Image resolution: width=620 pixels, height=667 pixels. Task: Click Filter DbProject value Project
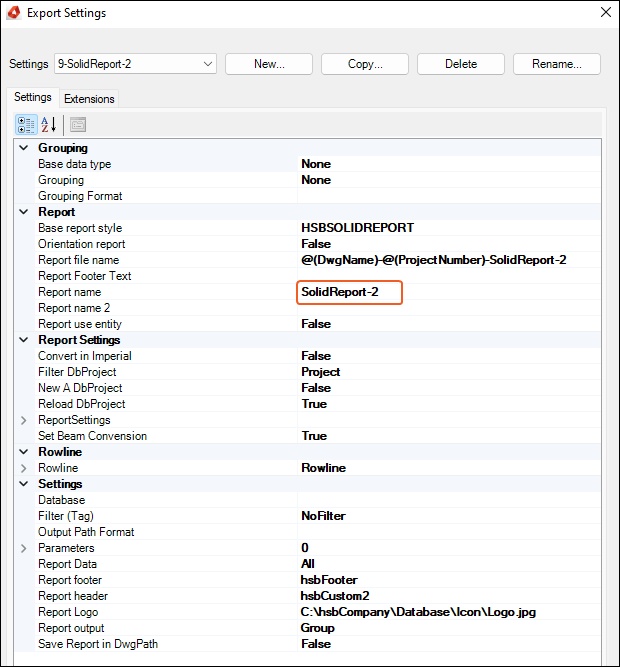point(321,372)
